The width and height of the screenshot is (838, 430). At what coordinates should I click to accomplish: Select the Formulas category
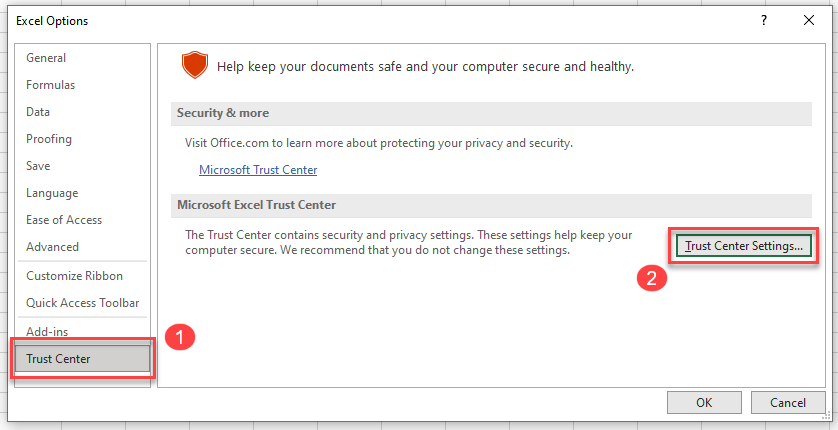pyautogui.click(x=50, y=85)
